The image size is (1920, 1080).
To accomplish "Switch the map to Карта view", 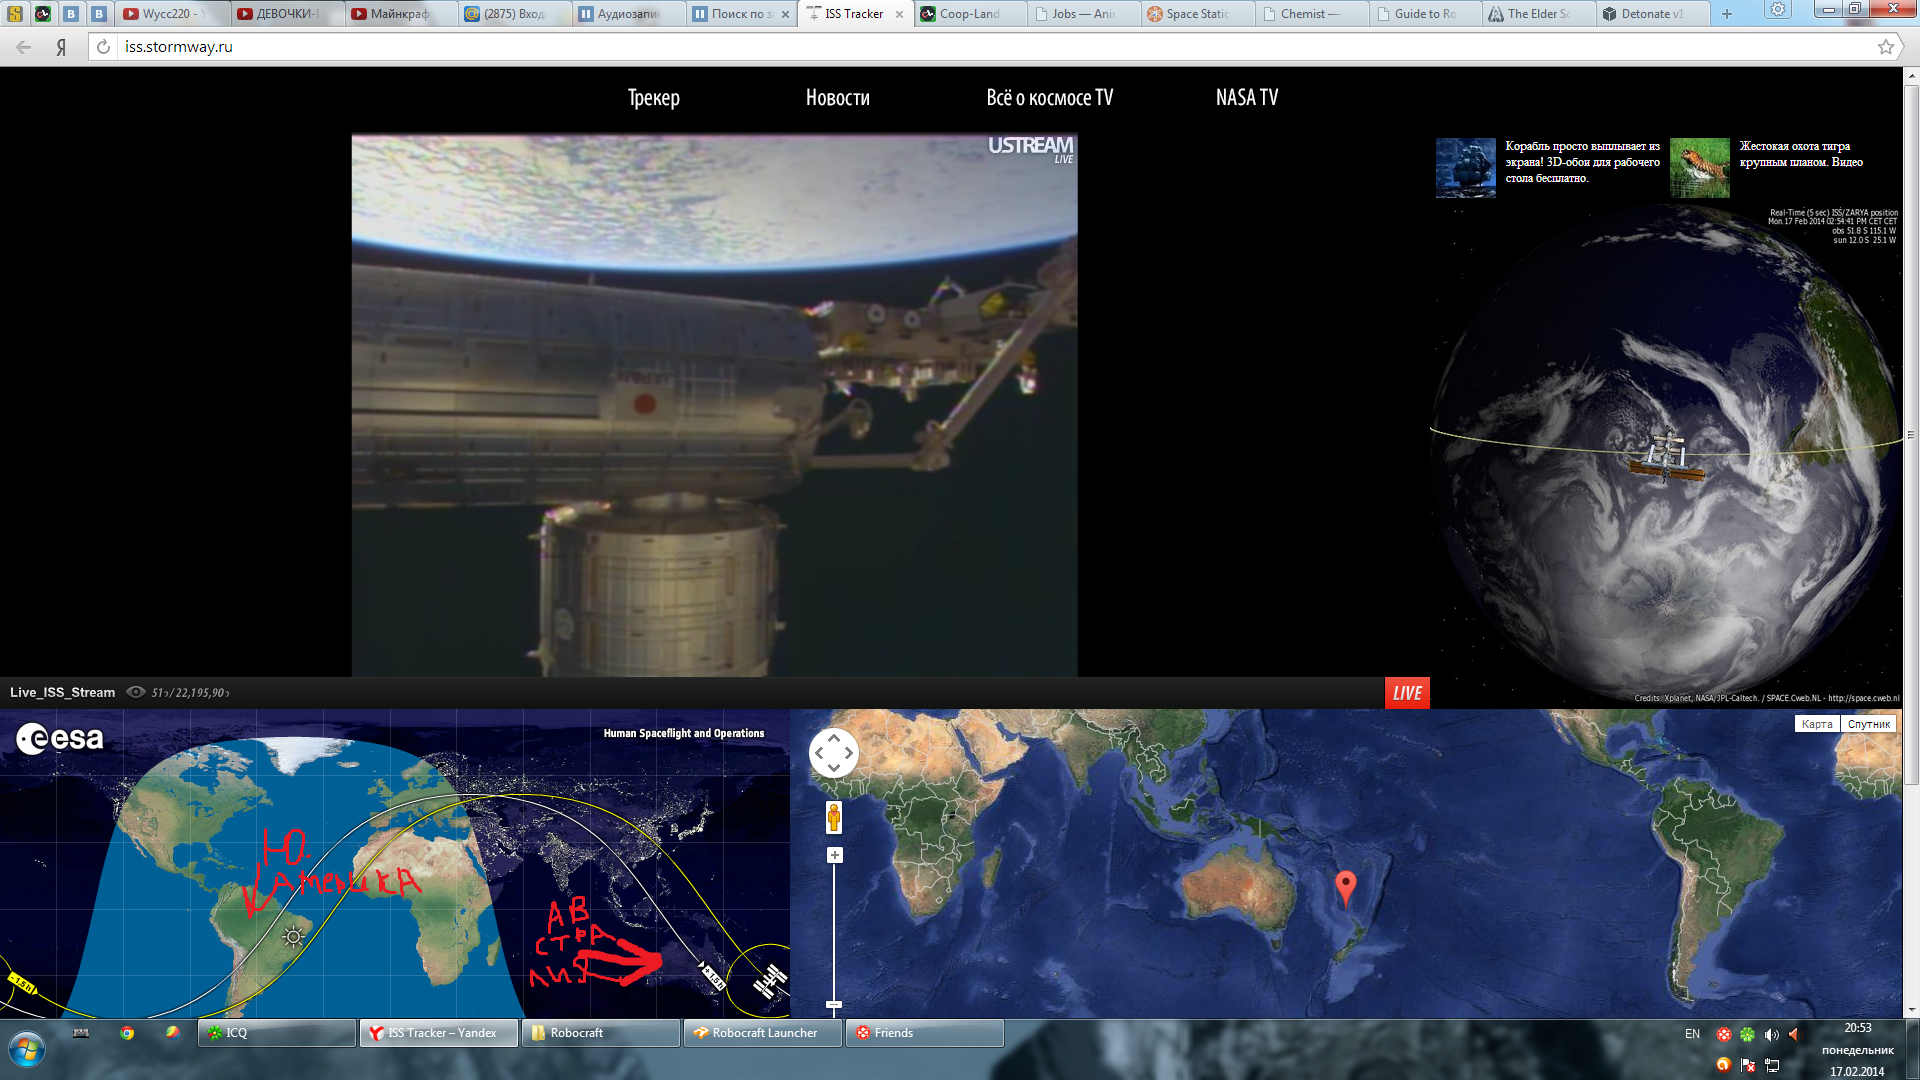I will [1817, 724].
